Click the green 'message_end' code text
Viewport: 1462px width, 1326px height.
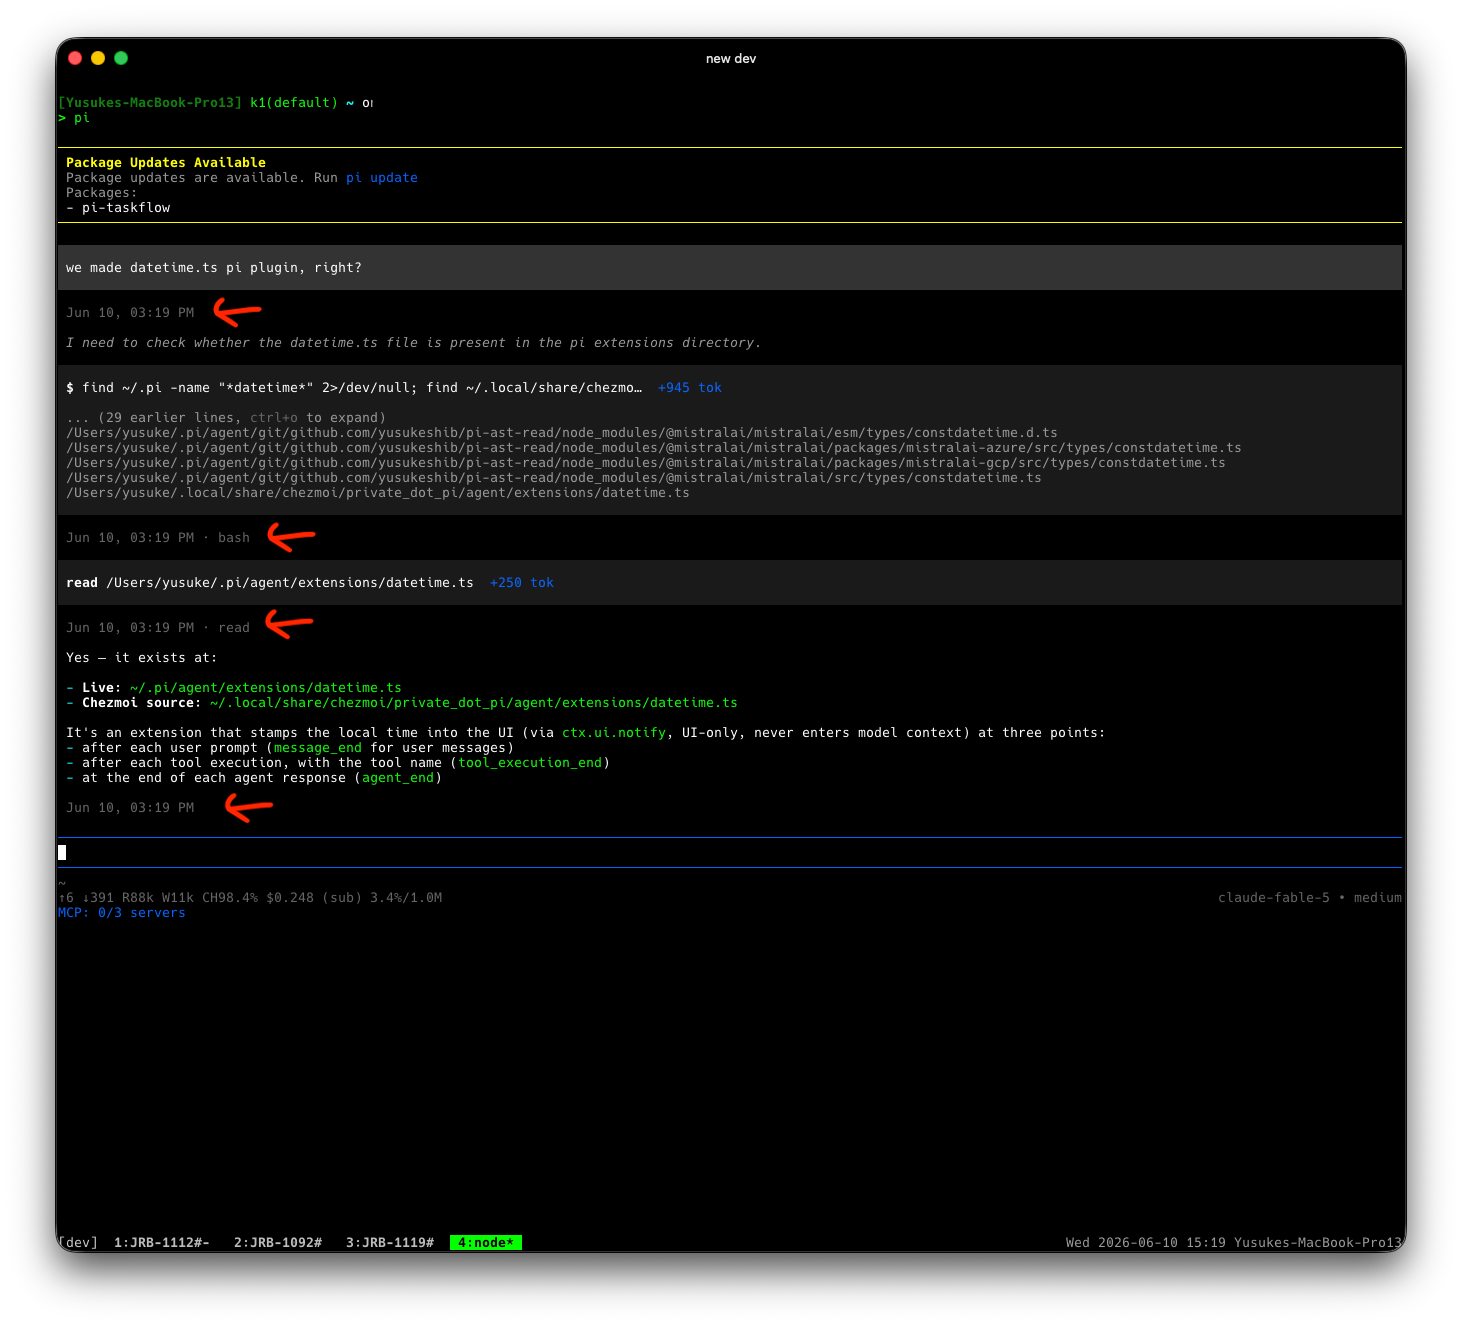(318, 748)
